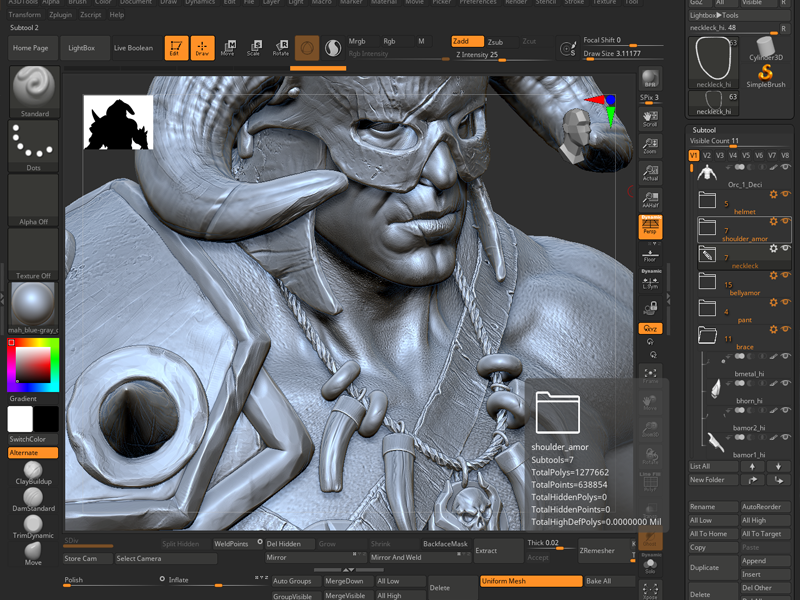This screenshot has height=600, width=800.
Task: Switch to Rotate transform mode
Action: pyautogui.click(x=281, y=48)
